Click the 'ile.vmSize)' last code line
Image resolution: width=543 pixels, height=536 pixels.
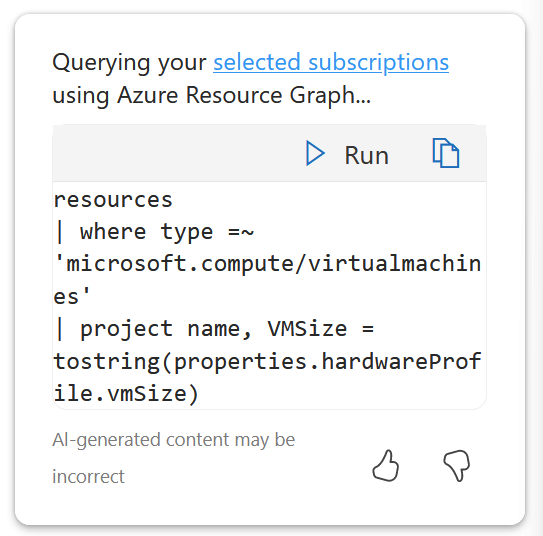[126, 394]
